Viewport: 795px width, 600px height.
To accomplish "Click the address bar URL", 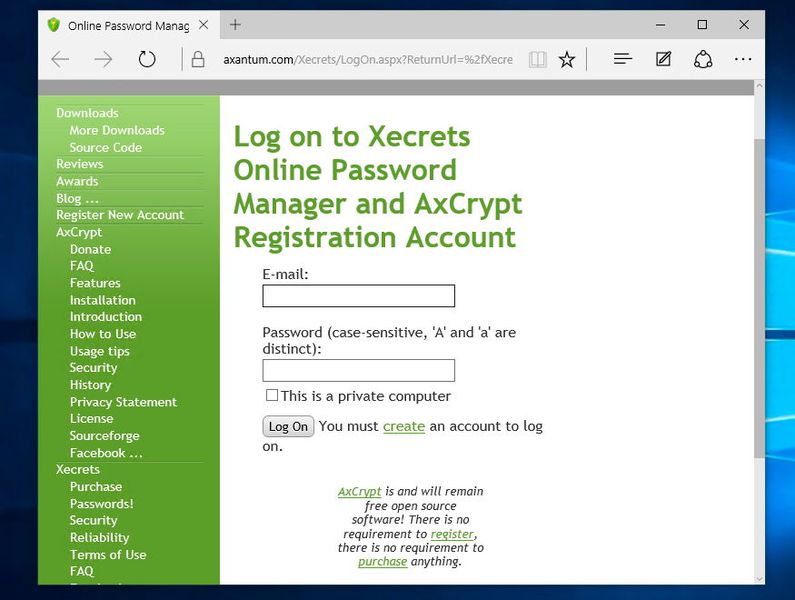I will tap(368, 60).
